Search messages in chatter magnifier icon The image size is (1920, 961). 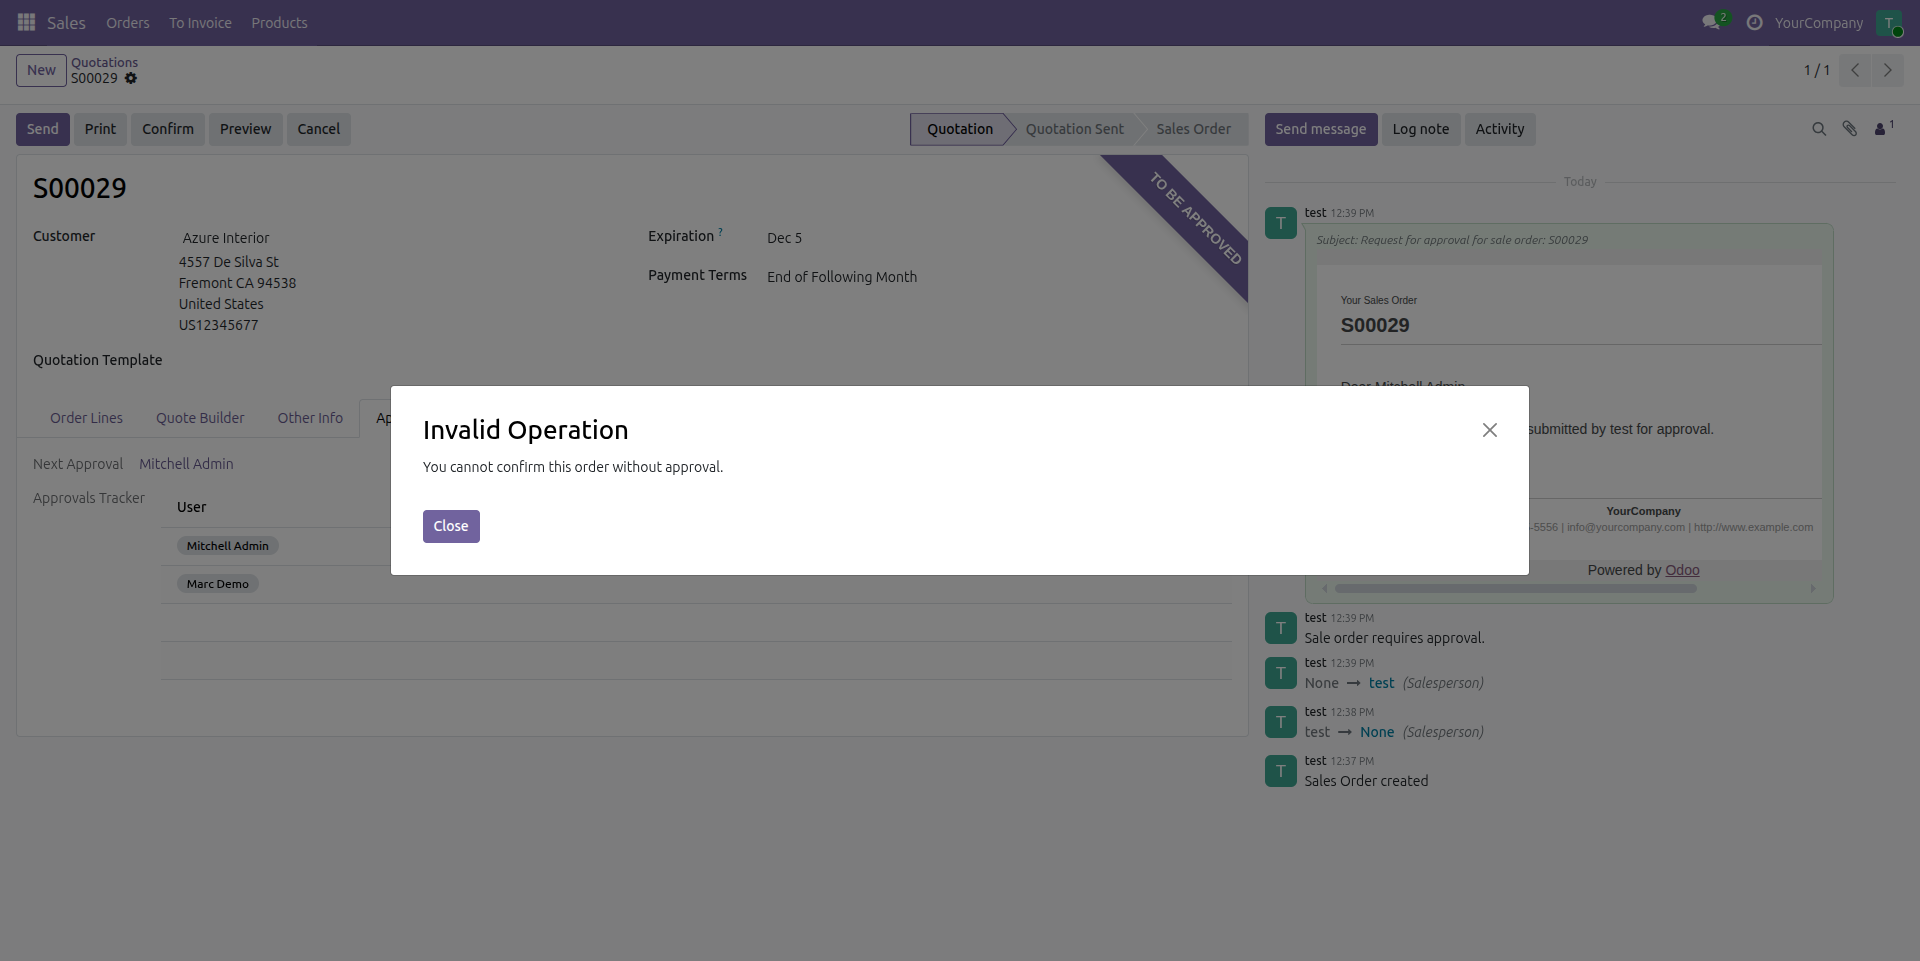click(1819, 129)
